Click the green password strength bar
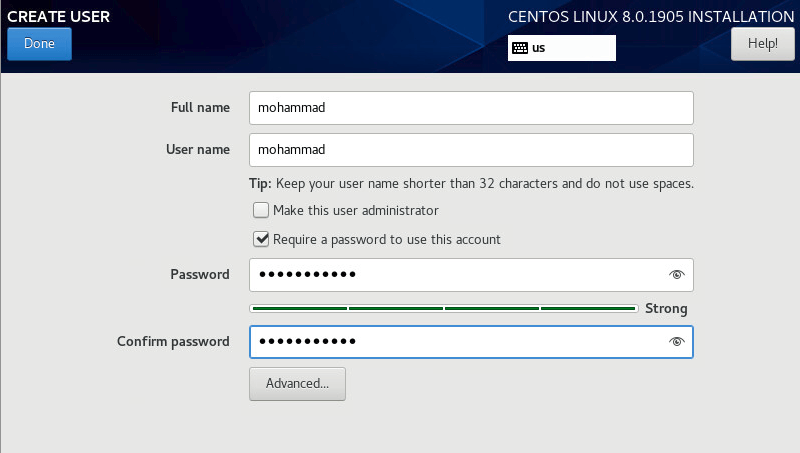This screenshot has width=800, height=453. pos(443,309)
